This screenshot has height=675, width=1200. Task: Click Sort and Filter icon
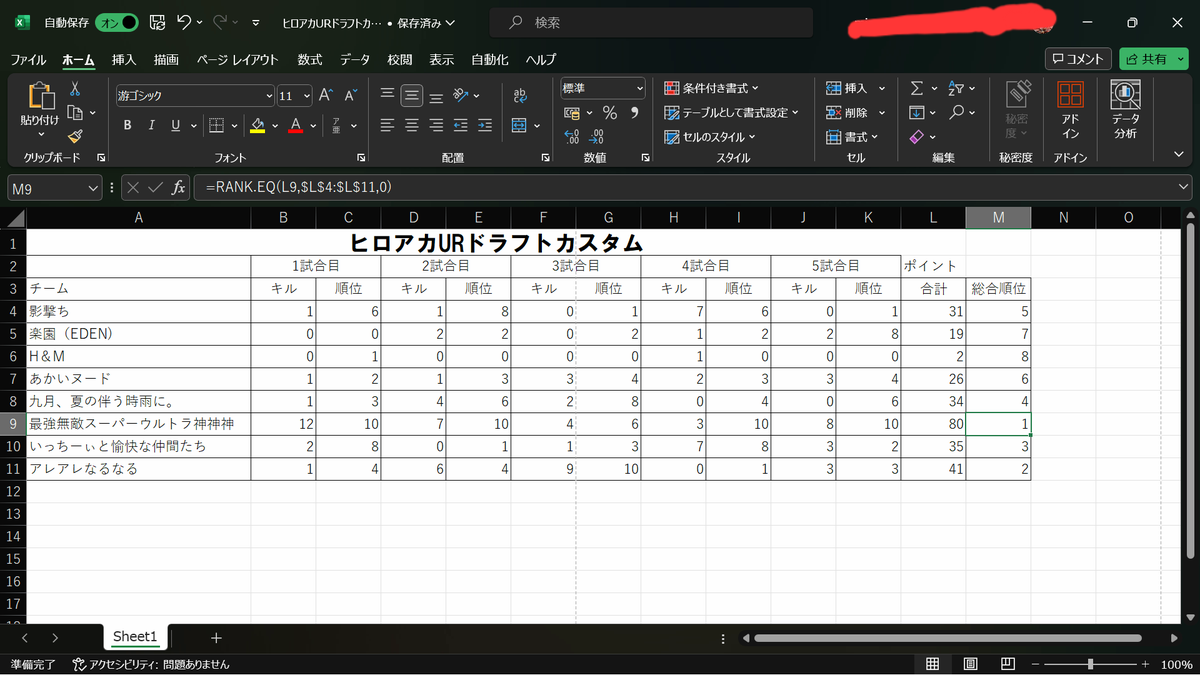click(955, 88)
